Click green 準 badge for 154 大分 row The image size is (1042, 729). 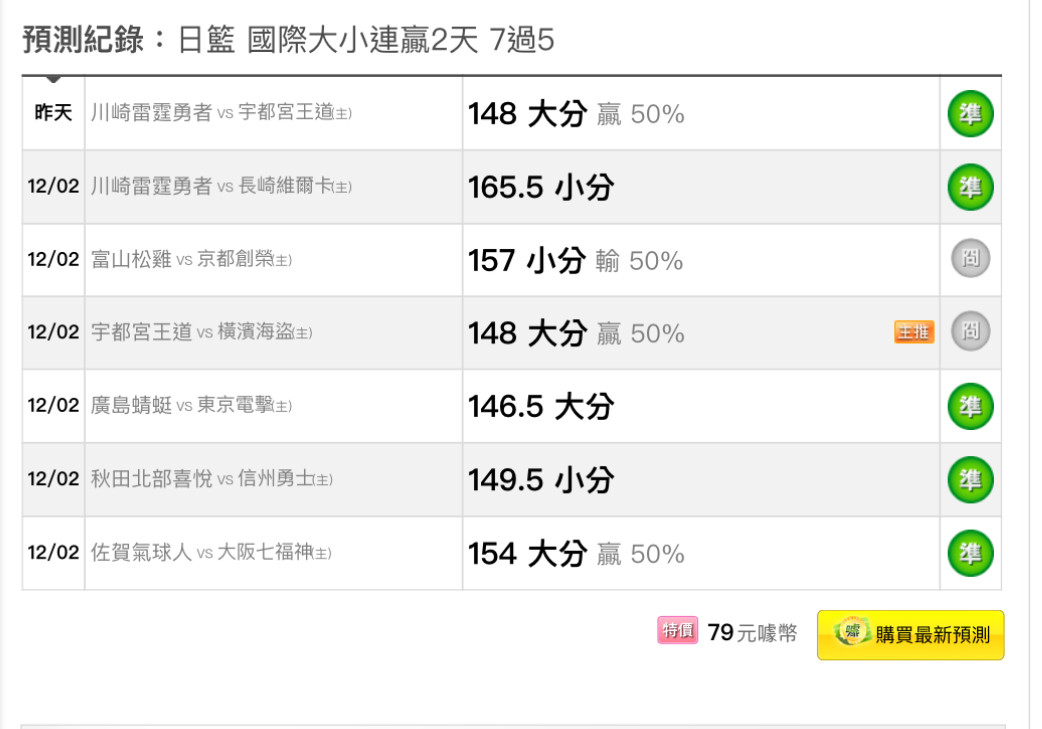point(970,553)
